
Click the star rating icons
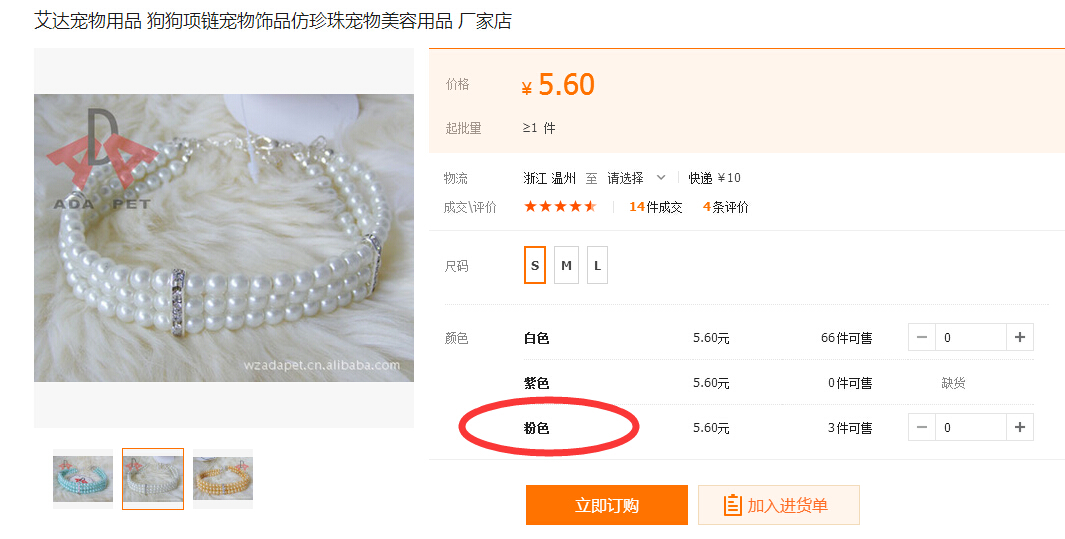(560, 207)
